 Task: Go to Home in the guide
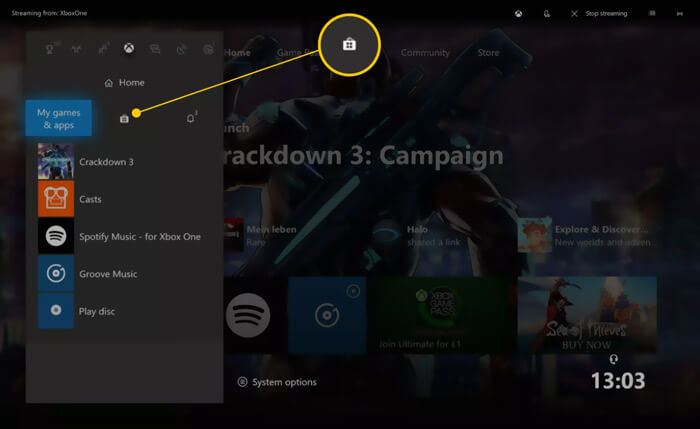(x=125, y=83)
